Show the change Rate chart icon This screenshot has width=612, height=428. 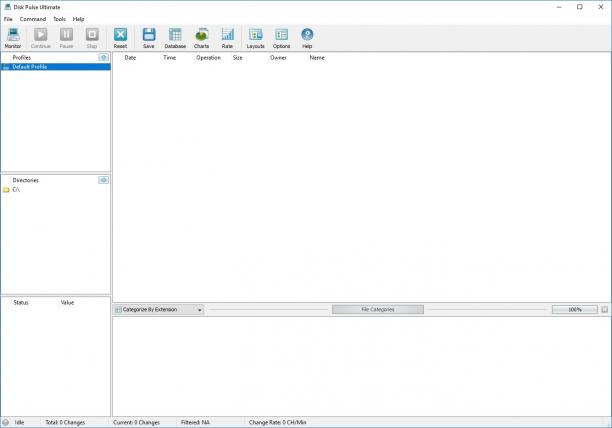pyautogui.click(x=227, y=35)
